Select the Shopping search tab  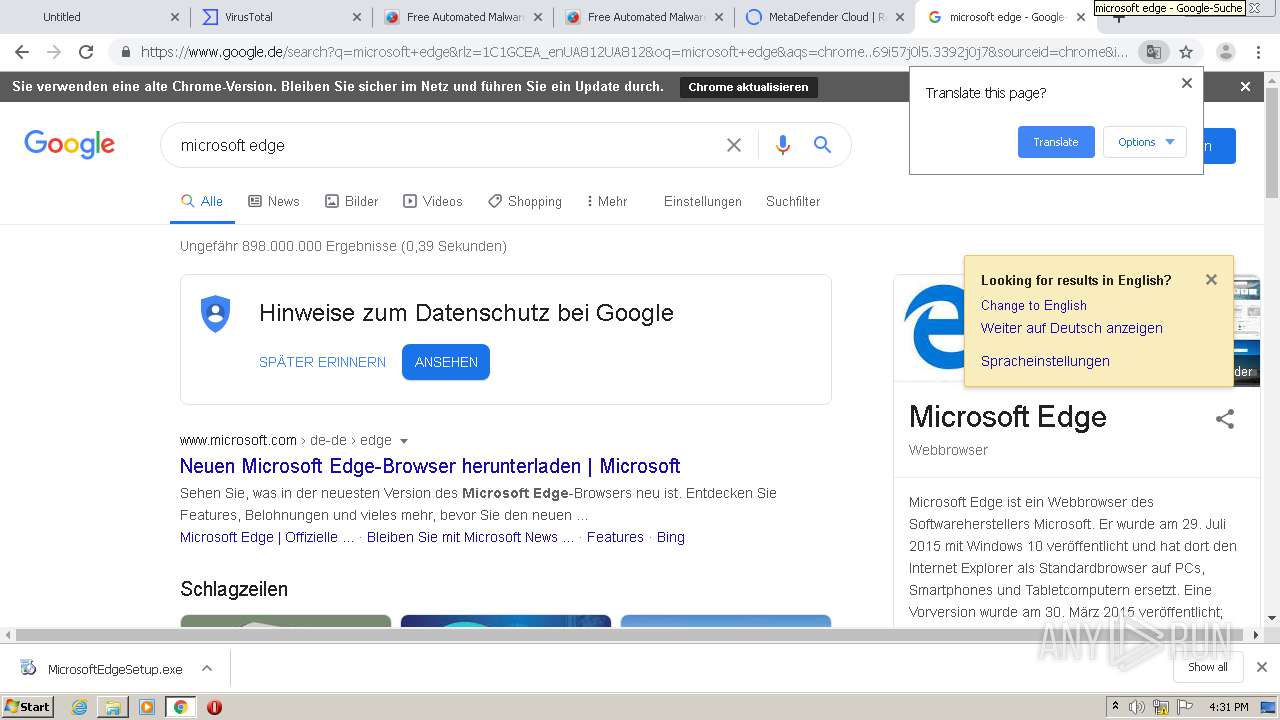pos(525,201)
